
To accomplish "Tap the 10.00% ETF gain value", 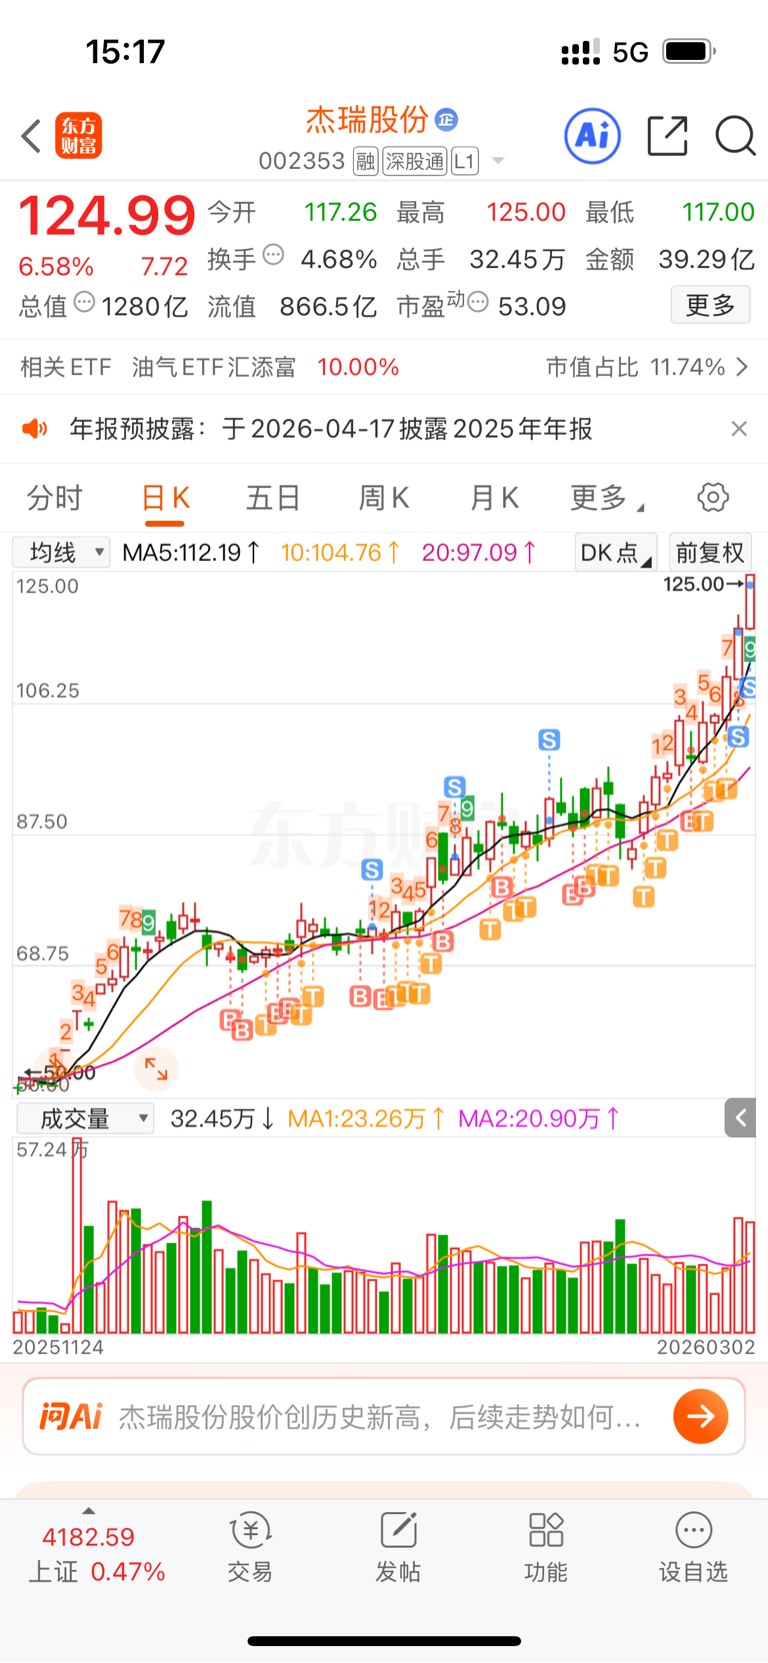I will click(358, 367).
